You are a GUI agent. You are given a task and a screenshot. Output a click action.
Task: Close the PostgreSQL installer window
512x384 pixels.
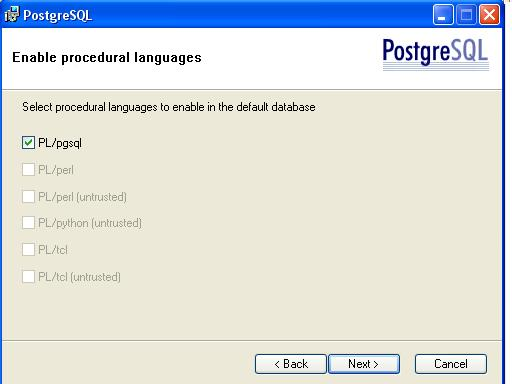[489, 15]
